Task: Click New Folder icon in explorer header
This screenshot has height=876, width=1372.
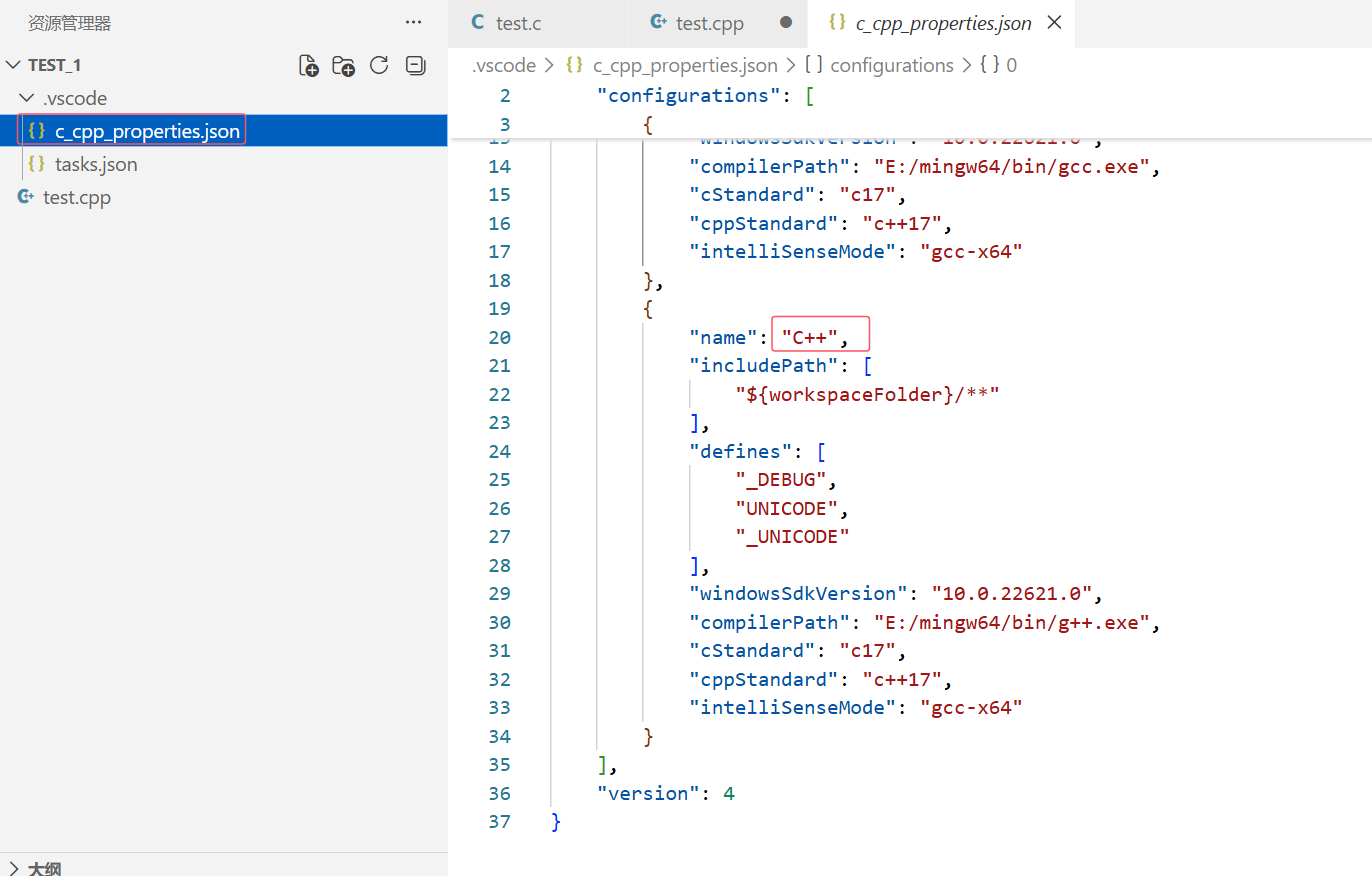Action: tap(344, 66)
